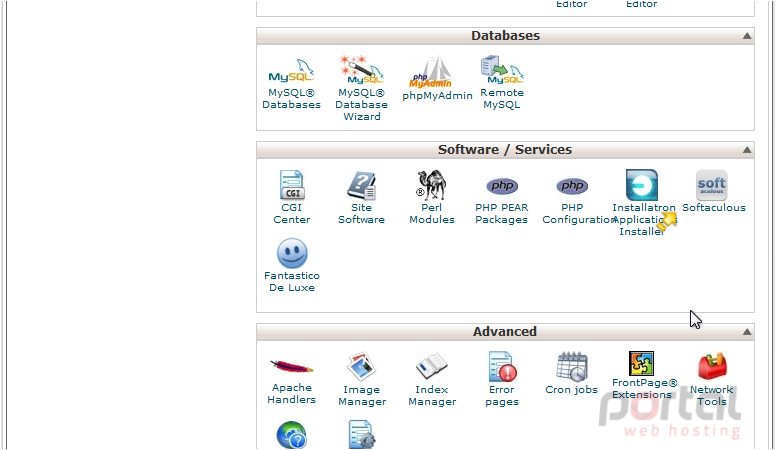Open the Cron jobs calendar icon
776x450 pixels.
pyautogui.click(x=572, y=366)
